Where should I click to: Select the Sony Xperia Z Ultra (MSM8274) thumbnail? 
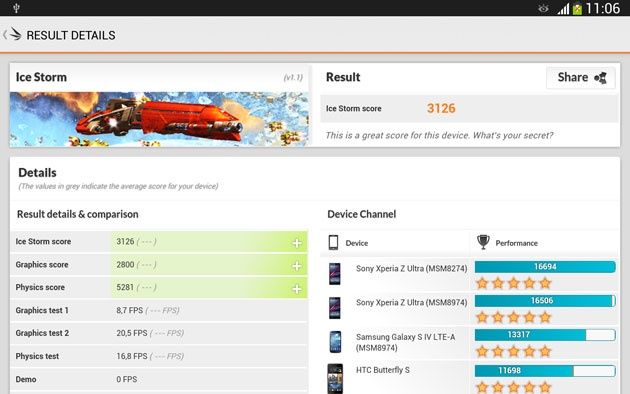(x=335, y=274)
